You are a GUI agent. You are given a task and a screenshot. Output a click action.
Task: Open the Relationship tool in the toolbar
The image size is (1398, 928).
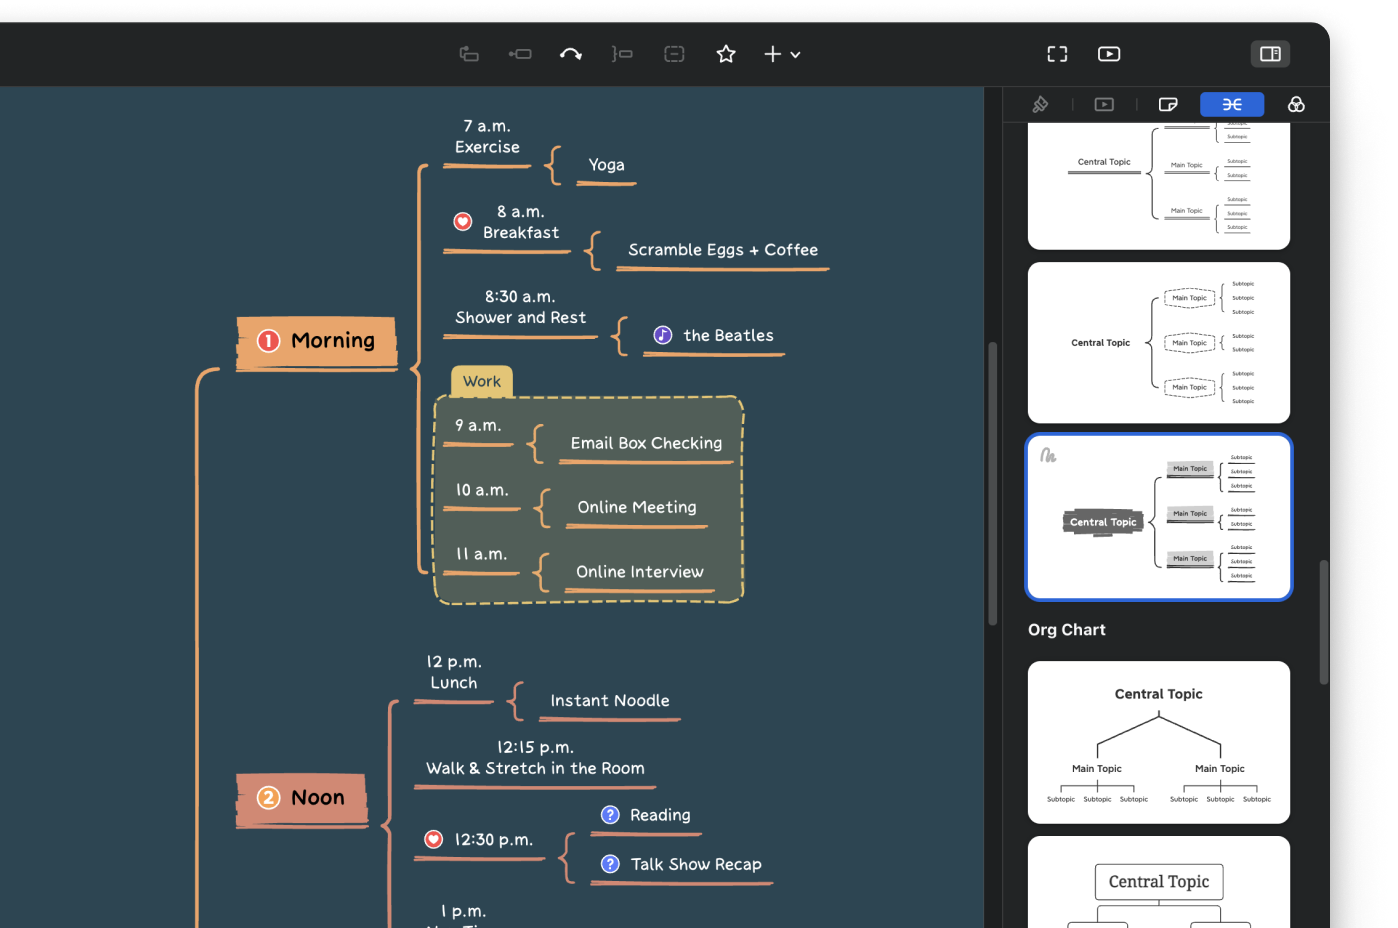tap(571, 54)
